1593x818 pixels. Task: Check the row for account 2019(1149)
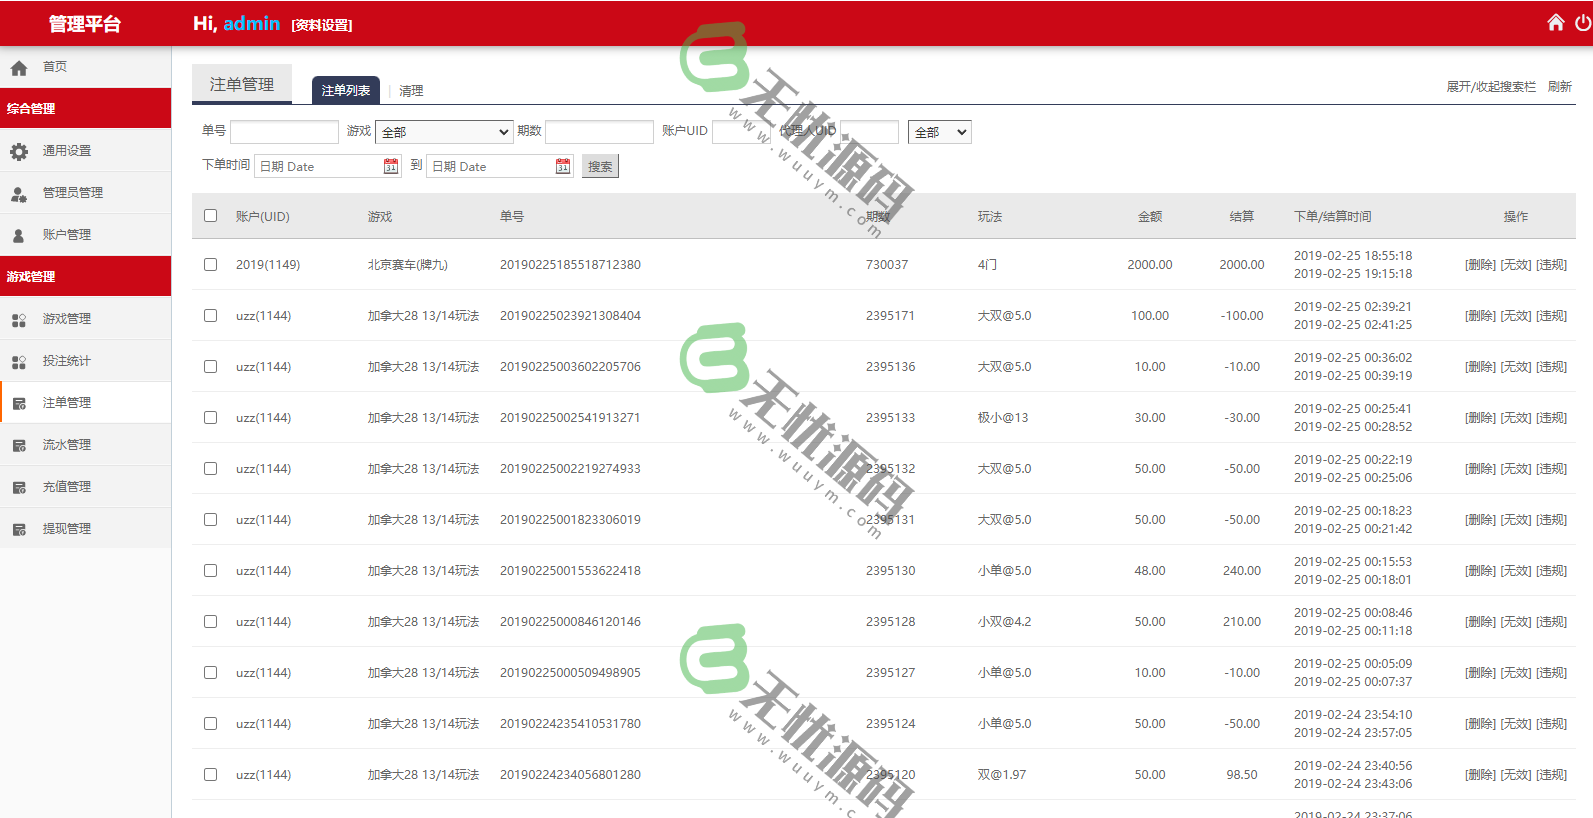[x=210, y=265]
